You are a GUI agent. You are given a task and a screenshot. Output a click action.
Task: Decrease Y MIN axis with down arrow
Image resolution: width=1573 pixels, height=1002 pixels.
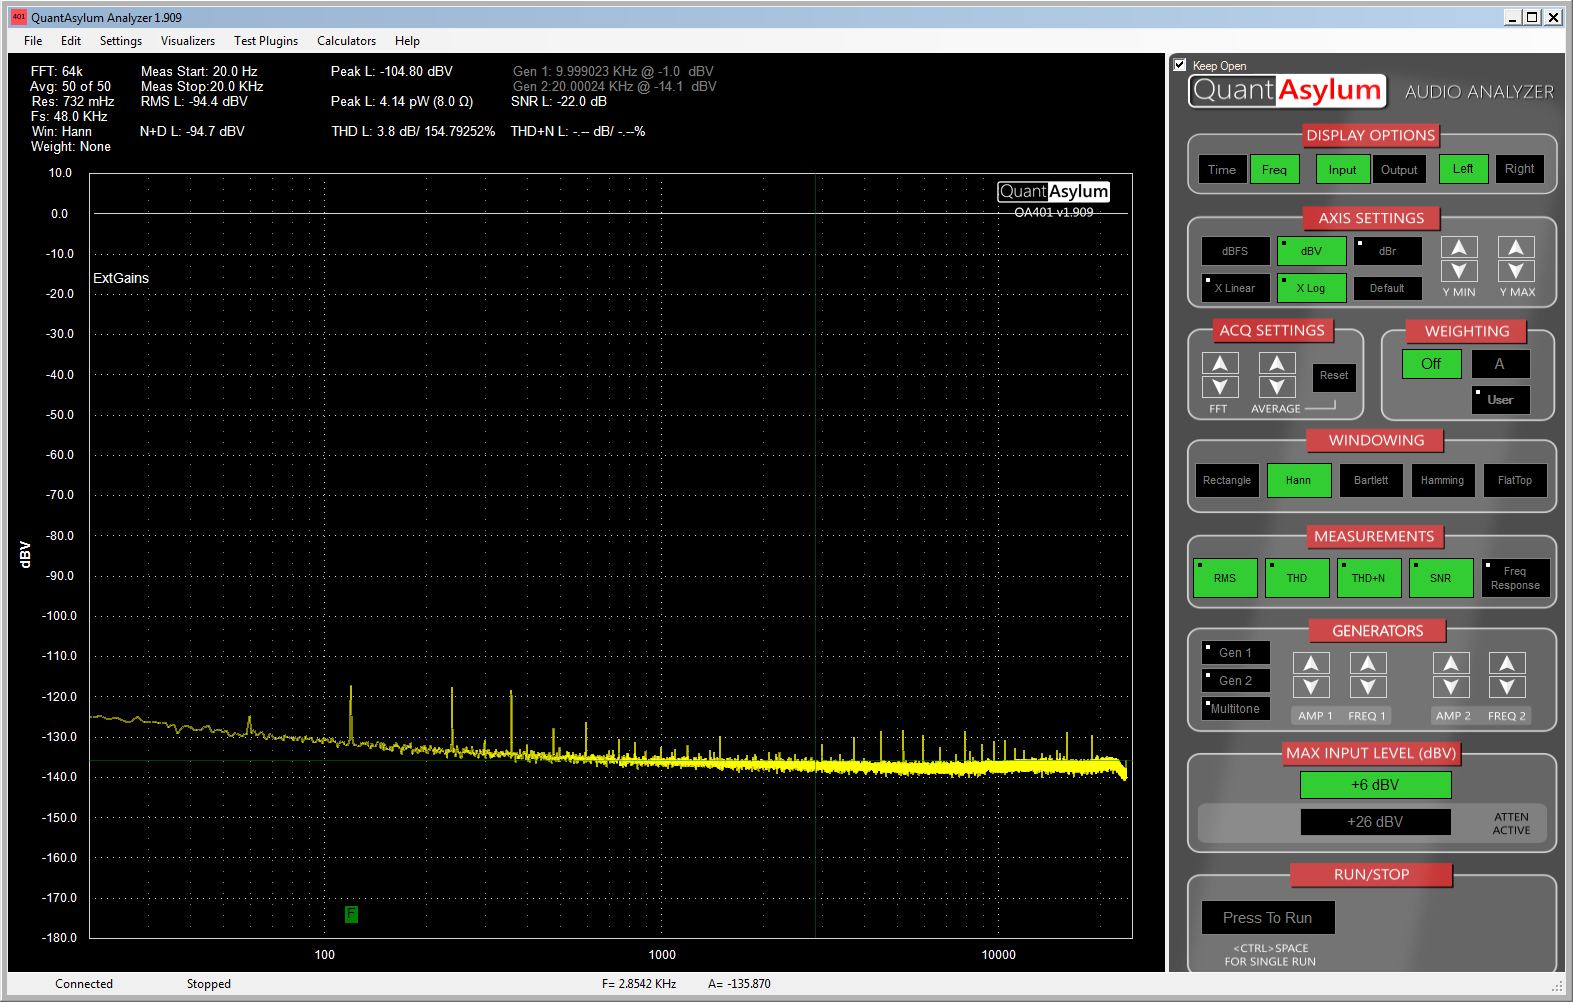pyautogui.click(x=1459, y=271)
